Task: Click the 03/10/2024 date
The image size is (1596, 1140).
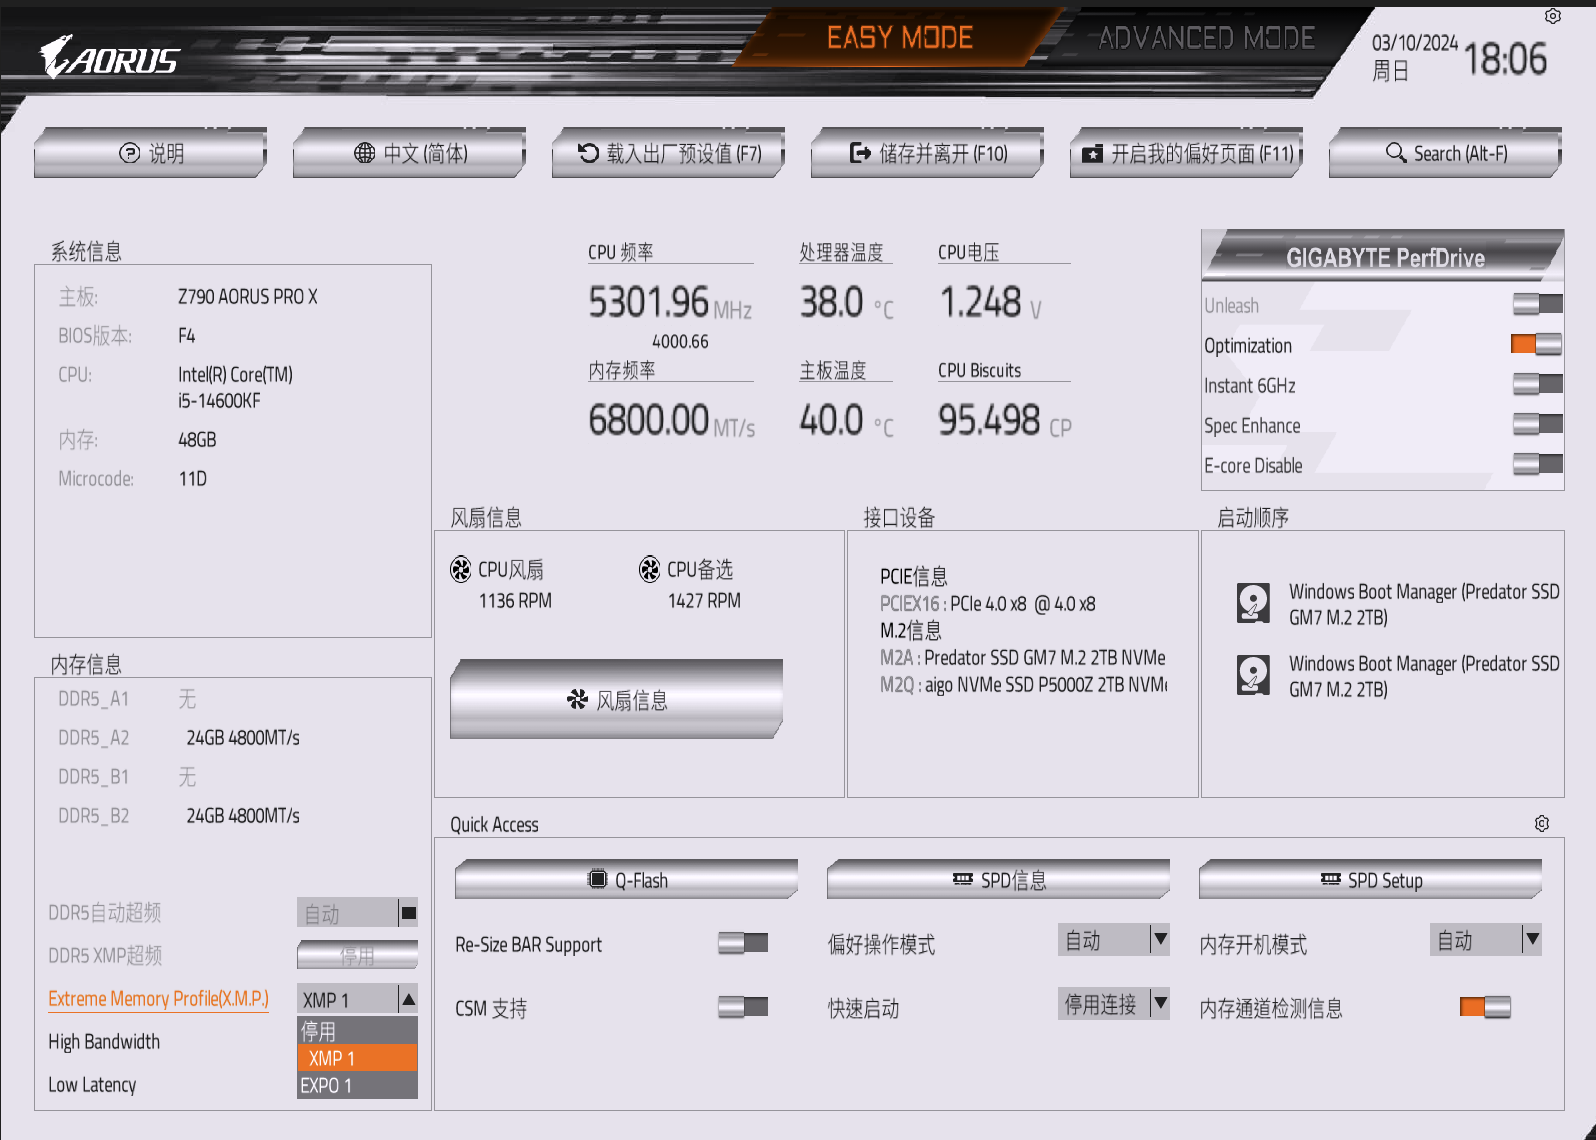Action: (x=1414, y=43)
